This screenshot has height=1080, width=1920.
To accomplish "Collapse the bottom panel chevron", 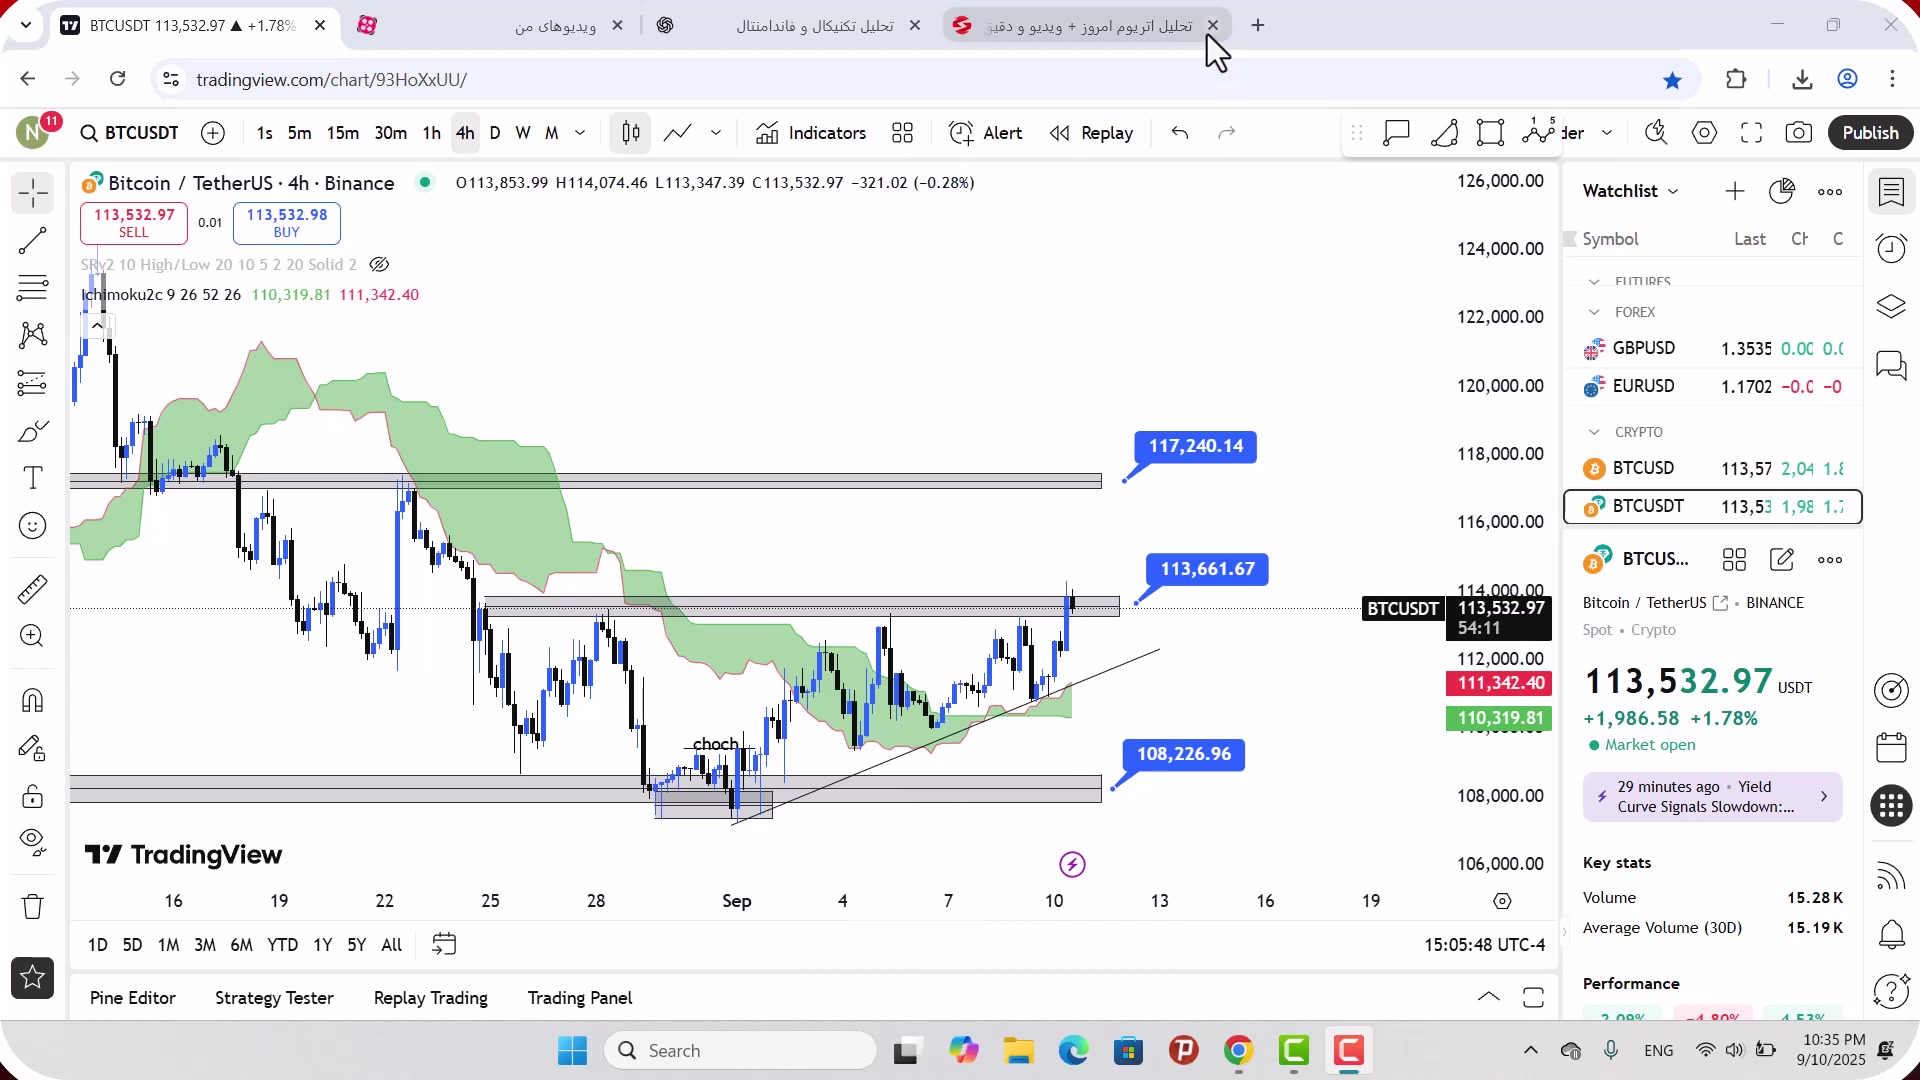I will [x=1488, y=997].
